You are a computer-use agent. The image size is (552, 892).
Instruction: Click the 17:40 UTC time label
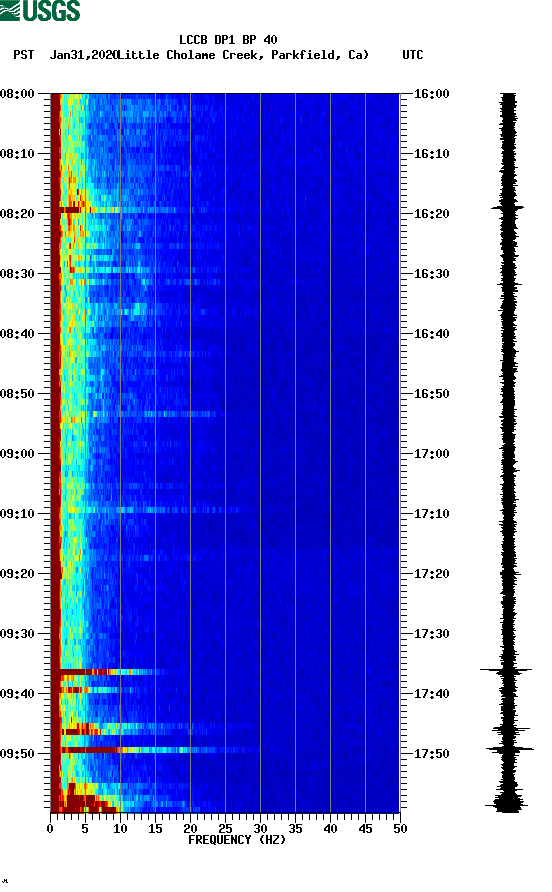431,694
